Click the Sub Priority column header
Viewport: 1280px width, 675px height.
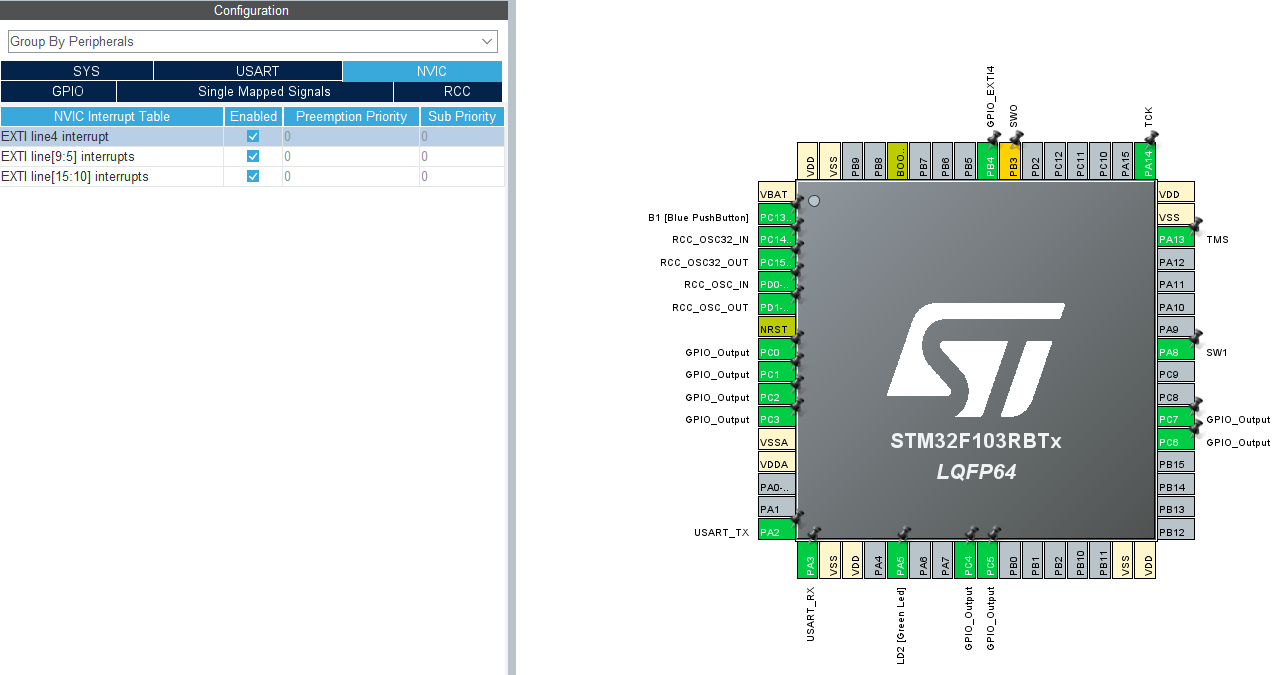pos(462,116)
